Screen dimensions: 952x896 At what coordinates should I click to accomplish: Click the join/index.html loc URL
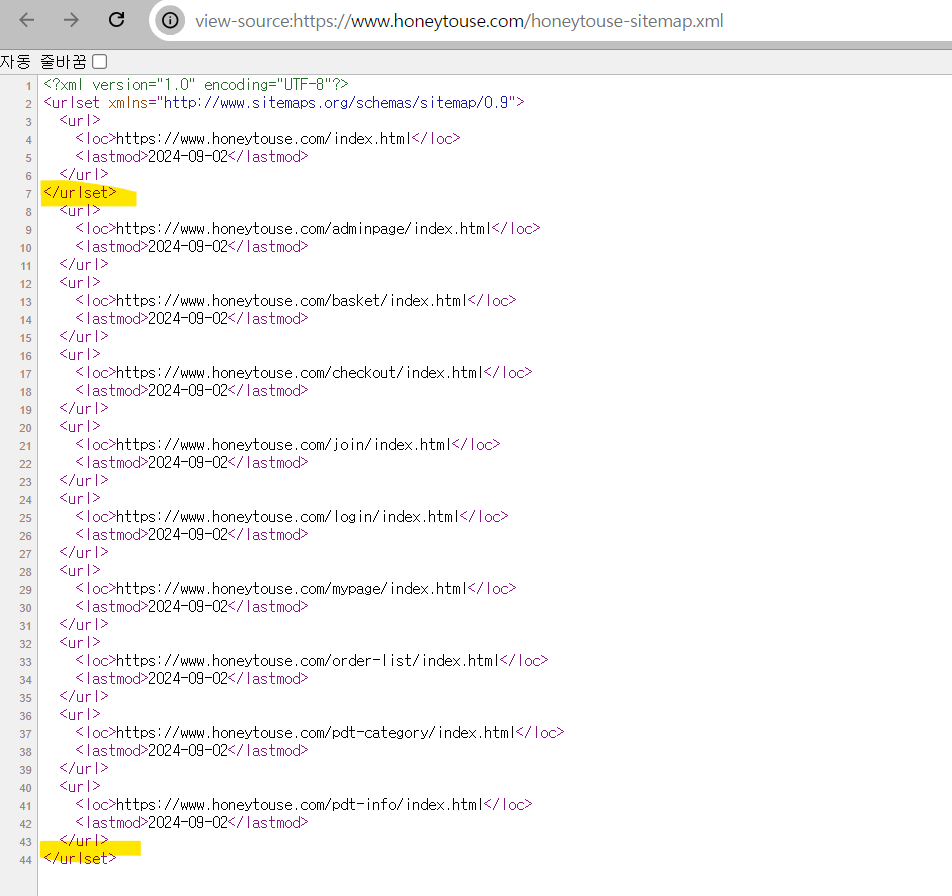coord(283,444)
